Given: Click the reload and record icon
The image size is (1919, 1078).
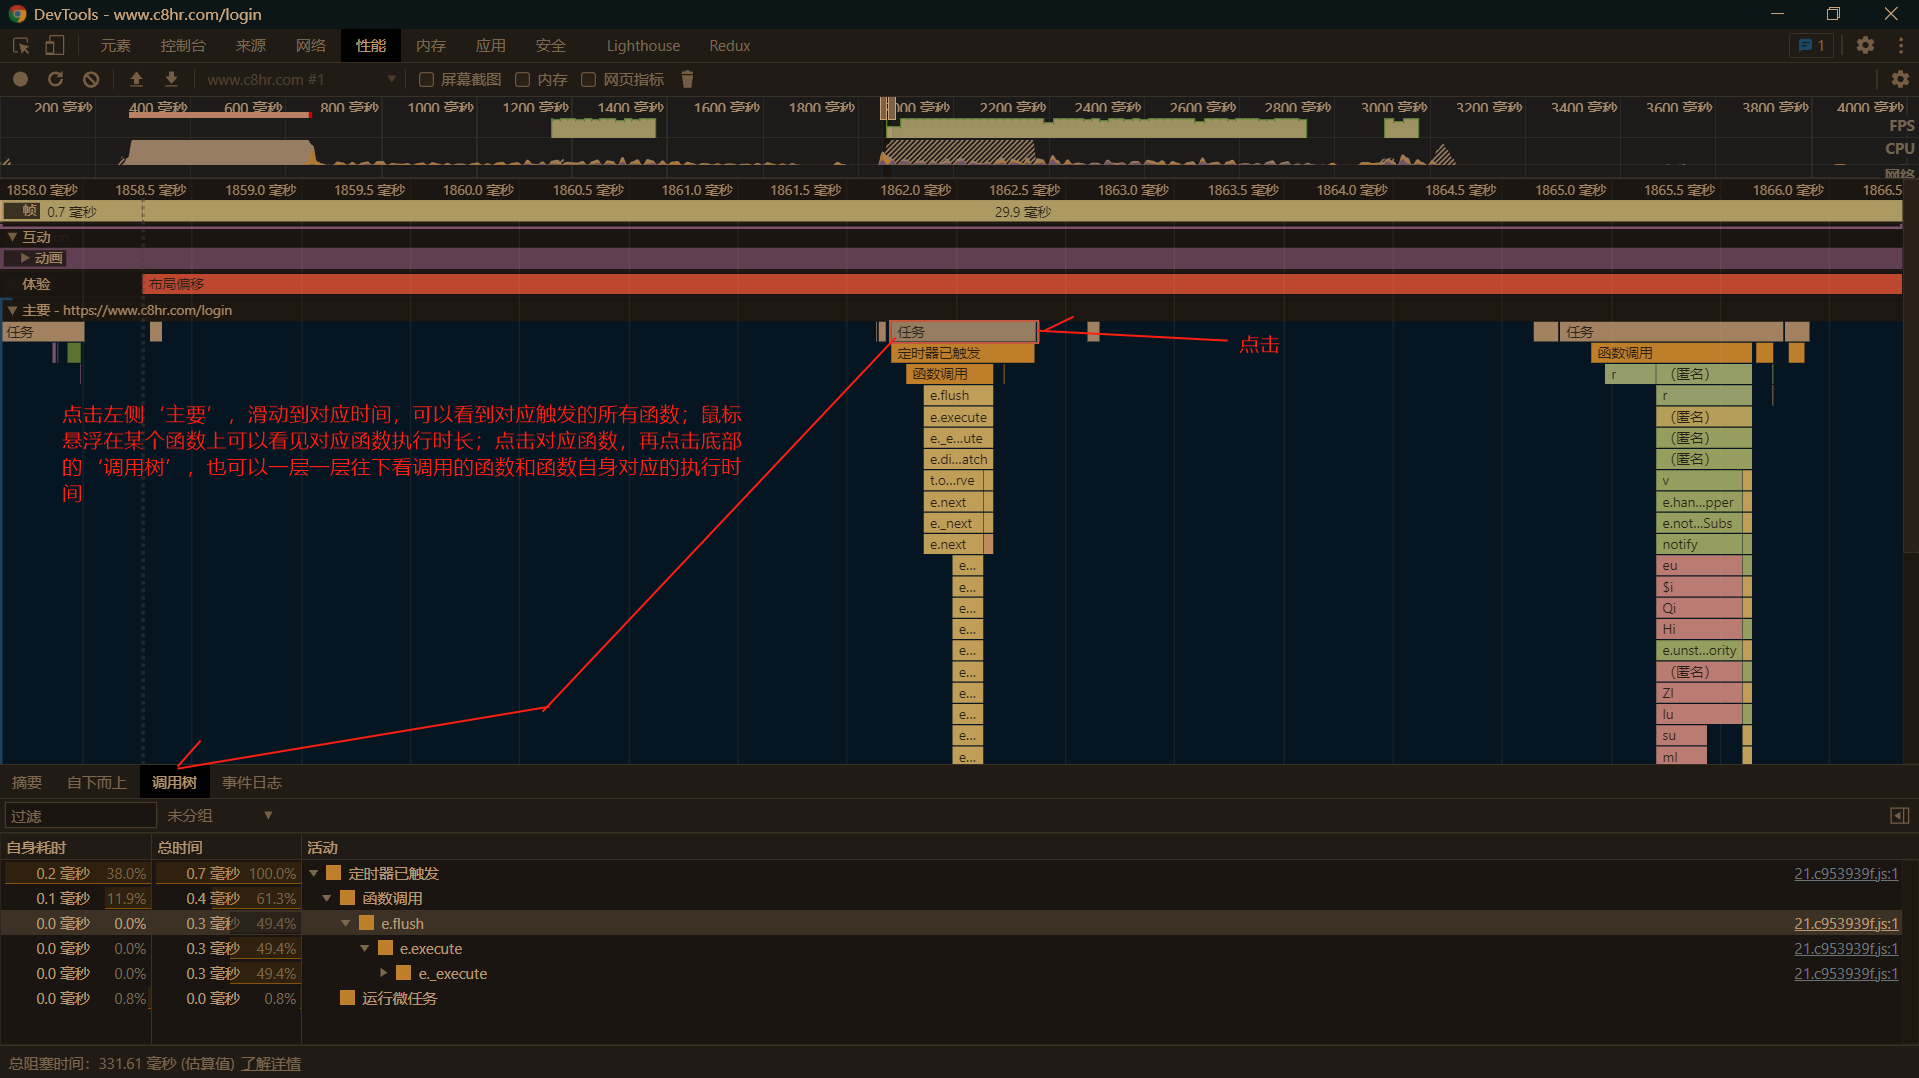Looking at the screenshot, I should (x=55, y=79).
